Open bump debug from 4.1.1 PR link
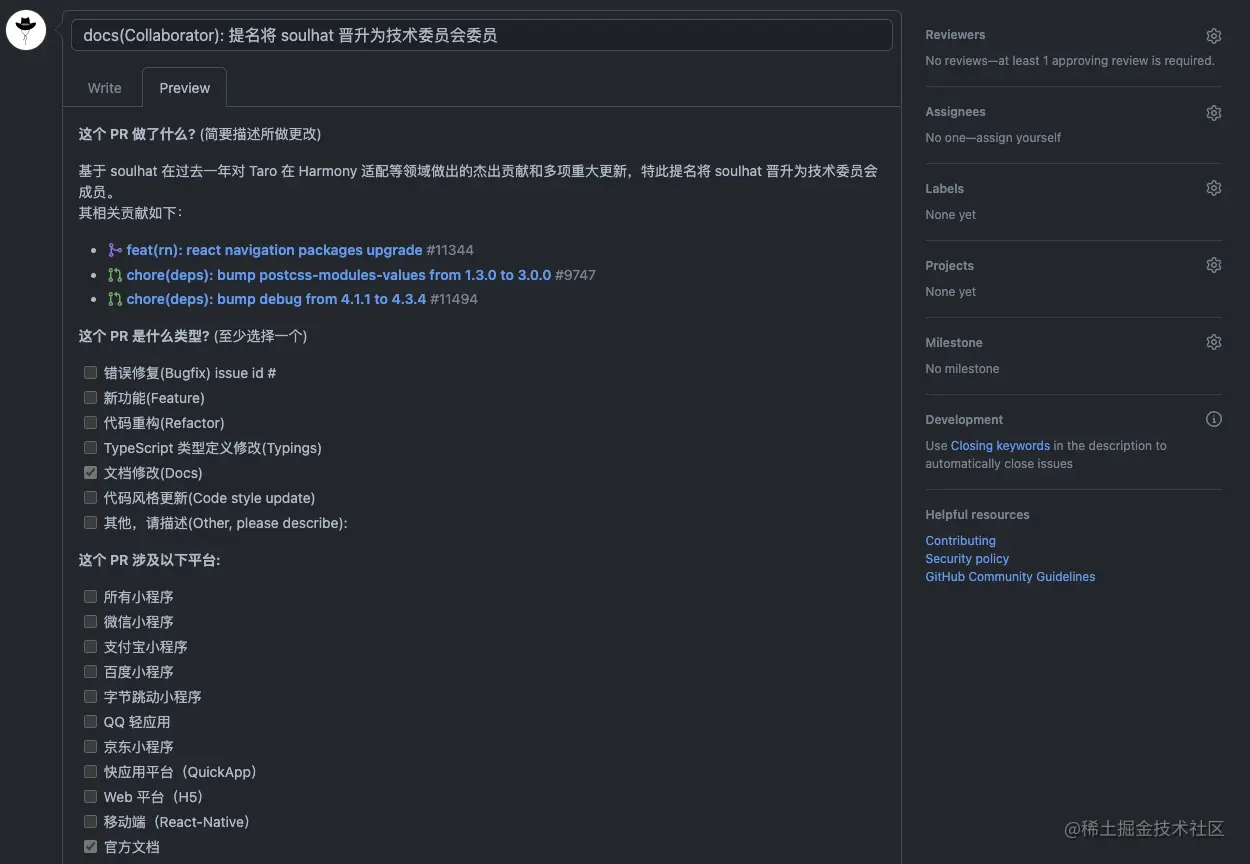 (276, 299)
